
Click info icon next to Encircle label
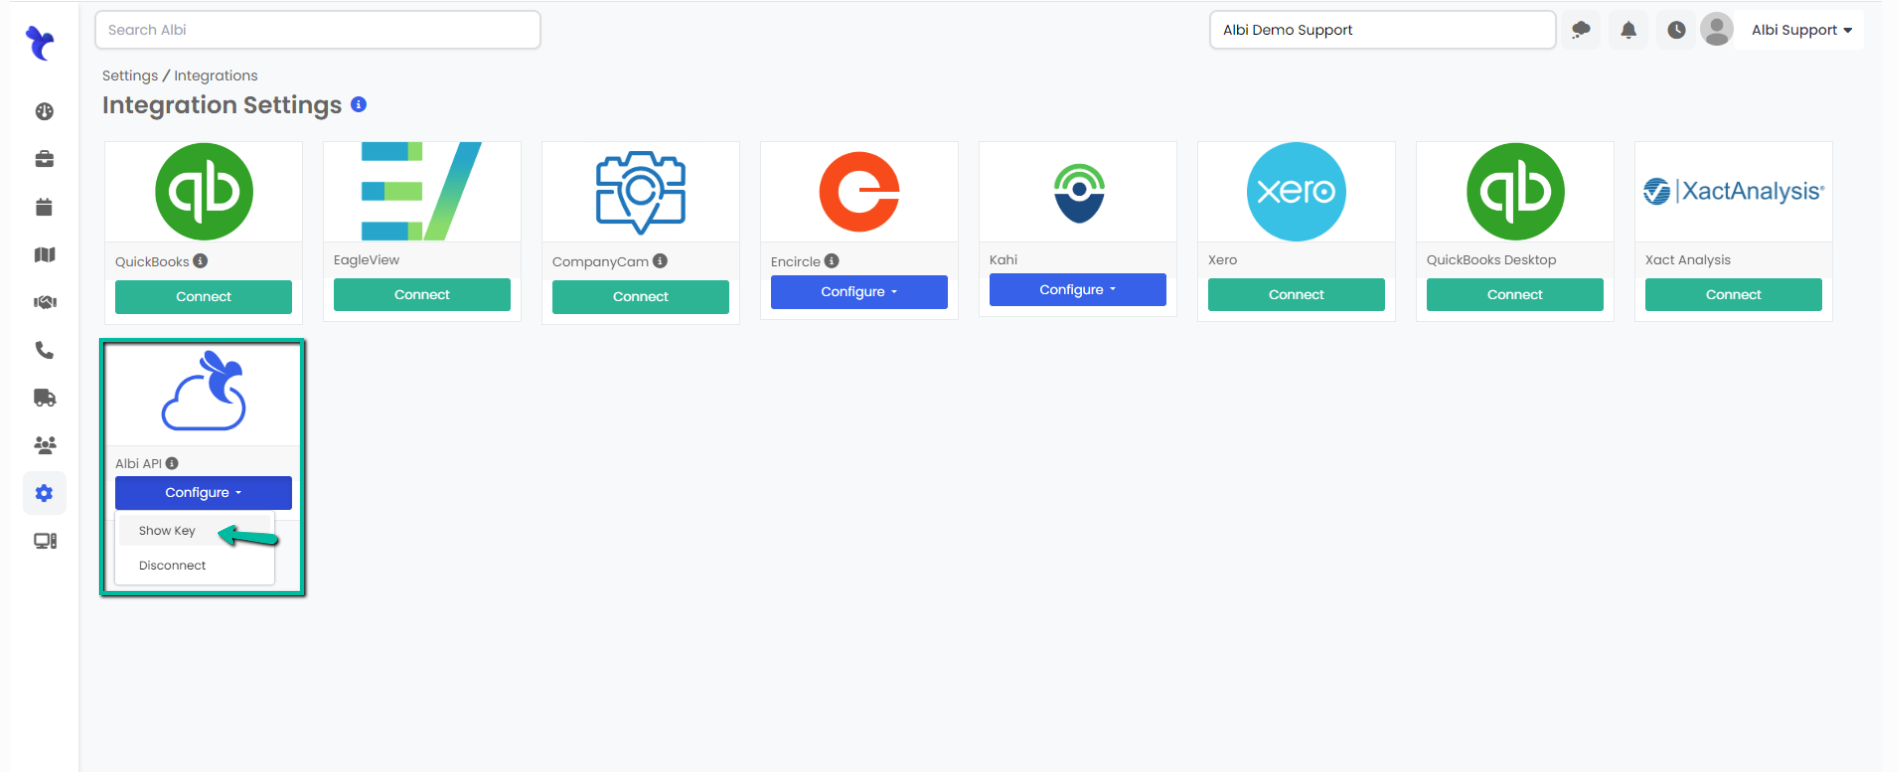[x=831, y=261]
